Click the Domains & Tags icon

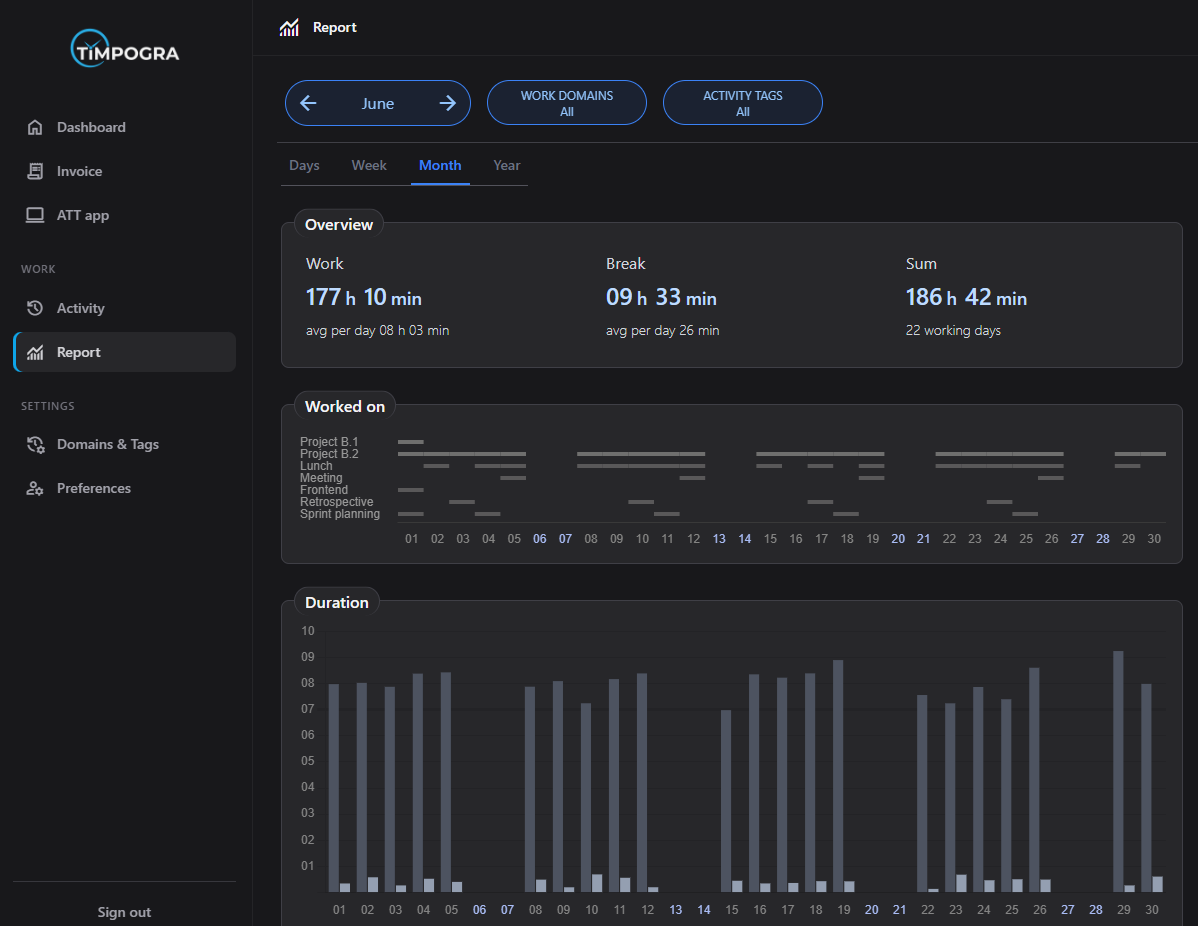coord(35,444)
